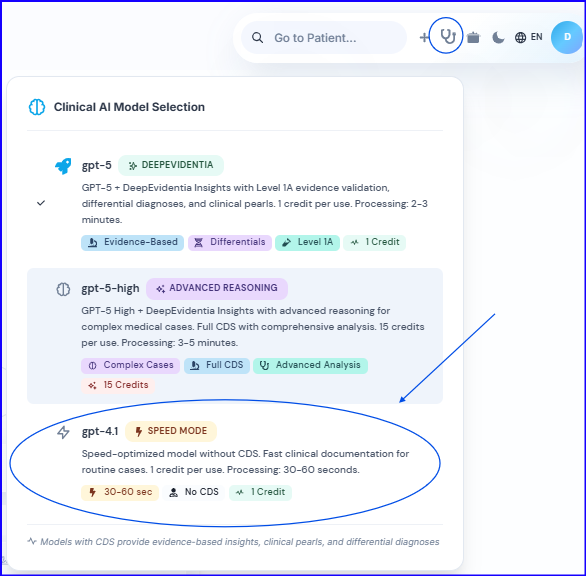
Task: Open the stethoscope AI model selector
Action: click(447, 37)
